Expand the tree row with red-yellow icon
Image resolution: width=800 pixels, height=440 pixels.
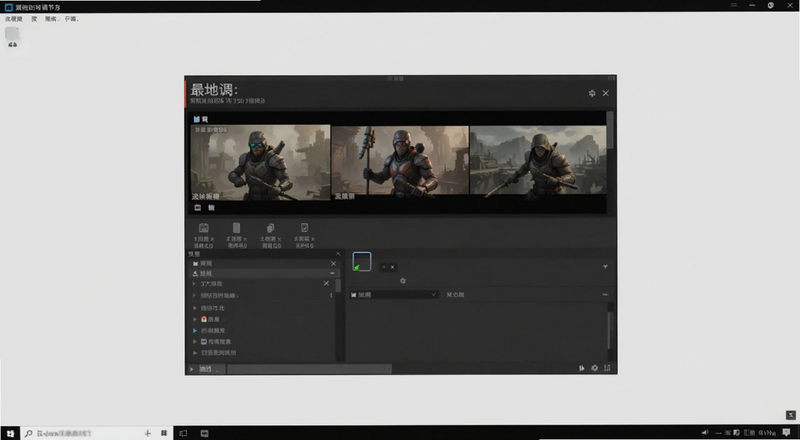tap(195, 319)
